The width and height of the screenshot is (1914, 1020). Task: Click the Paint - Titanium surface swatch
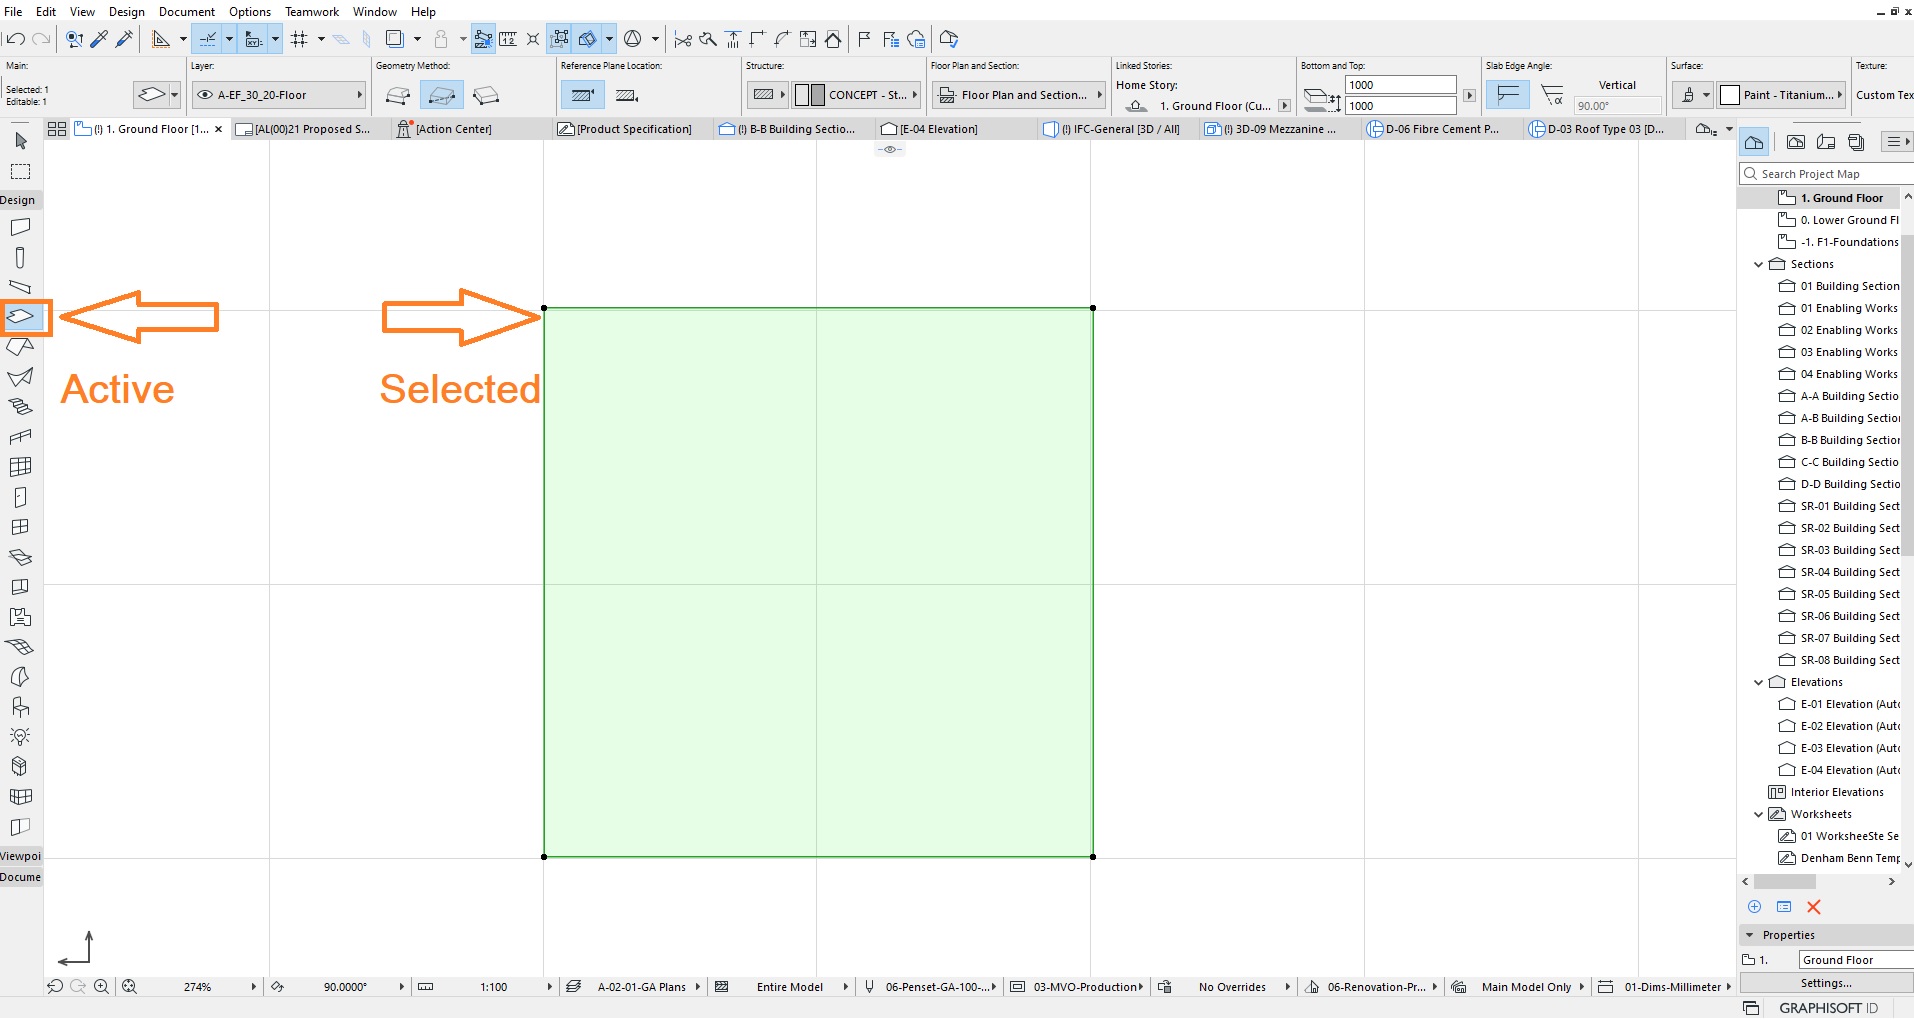1730,95
